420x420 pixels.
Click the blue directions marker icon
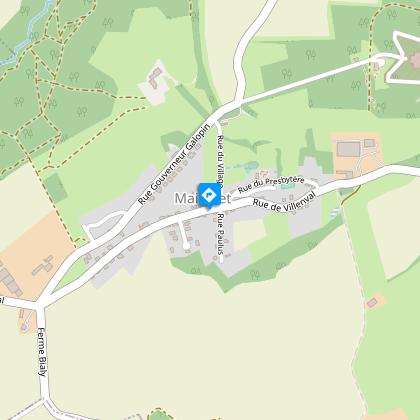pyautogui.click(x=209, y=196)
